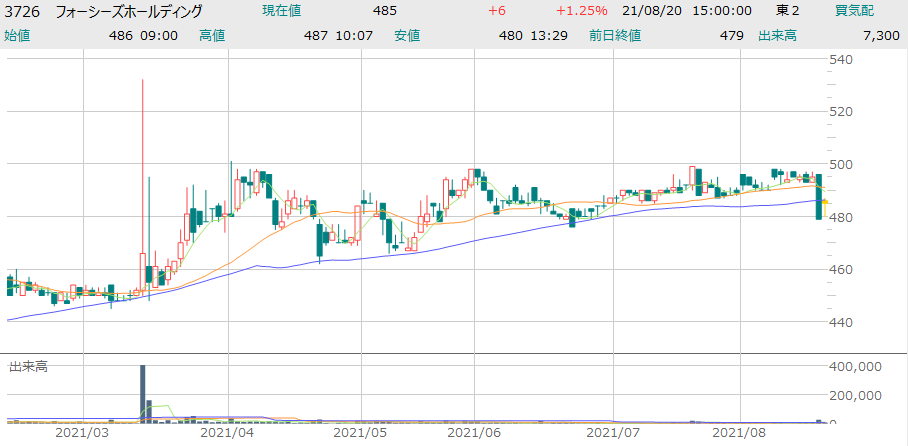Click the 出来高 label in volume panel
Viewport: 908px width, 446px height.
coord(28,366)
